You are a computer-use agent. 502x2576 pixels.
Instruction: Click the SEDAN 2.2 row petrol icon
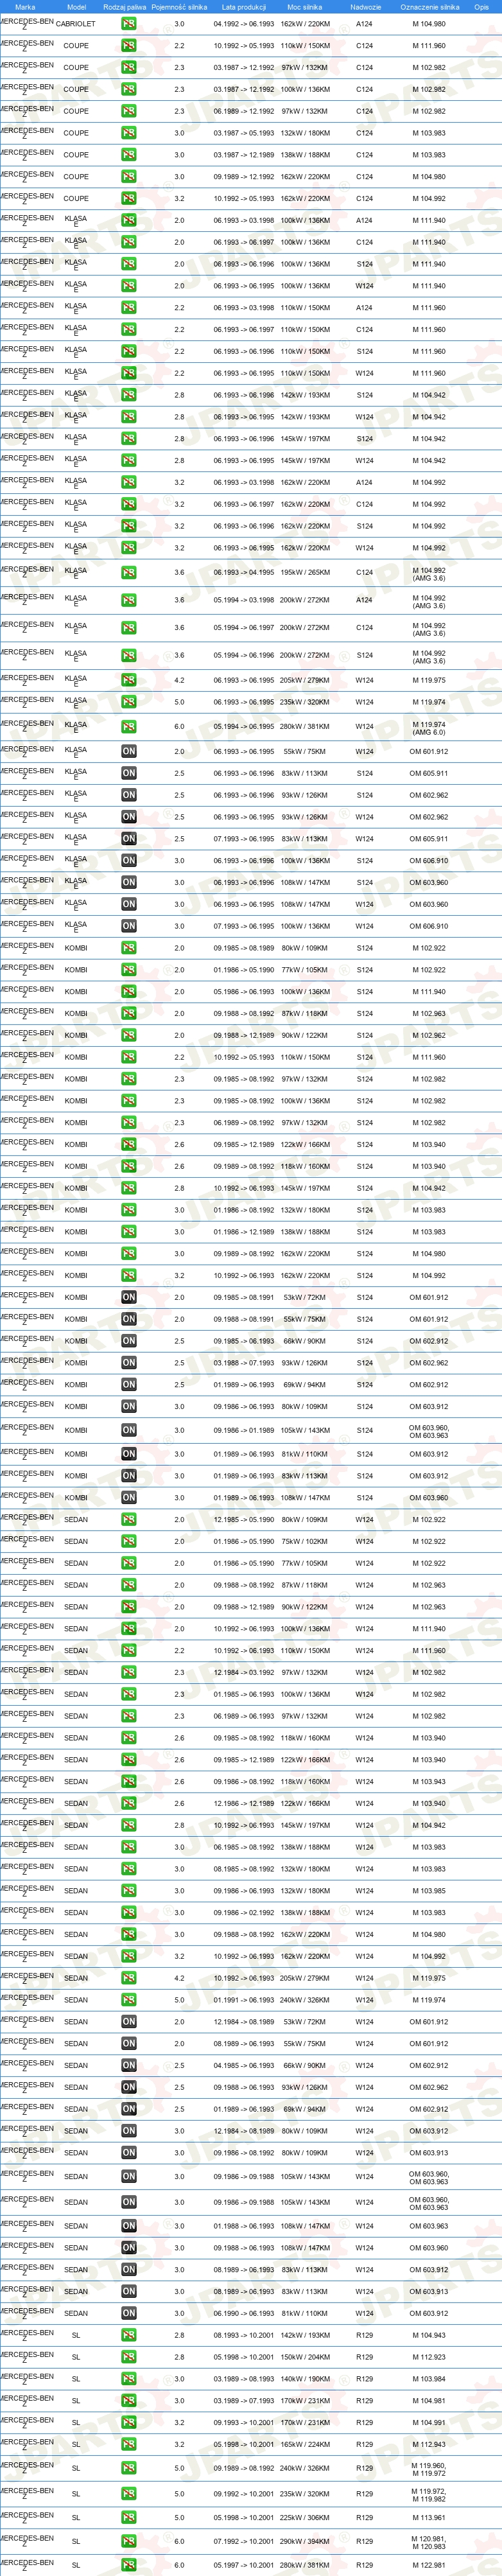[129, 1651]
